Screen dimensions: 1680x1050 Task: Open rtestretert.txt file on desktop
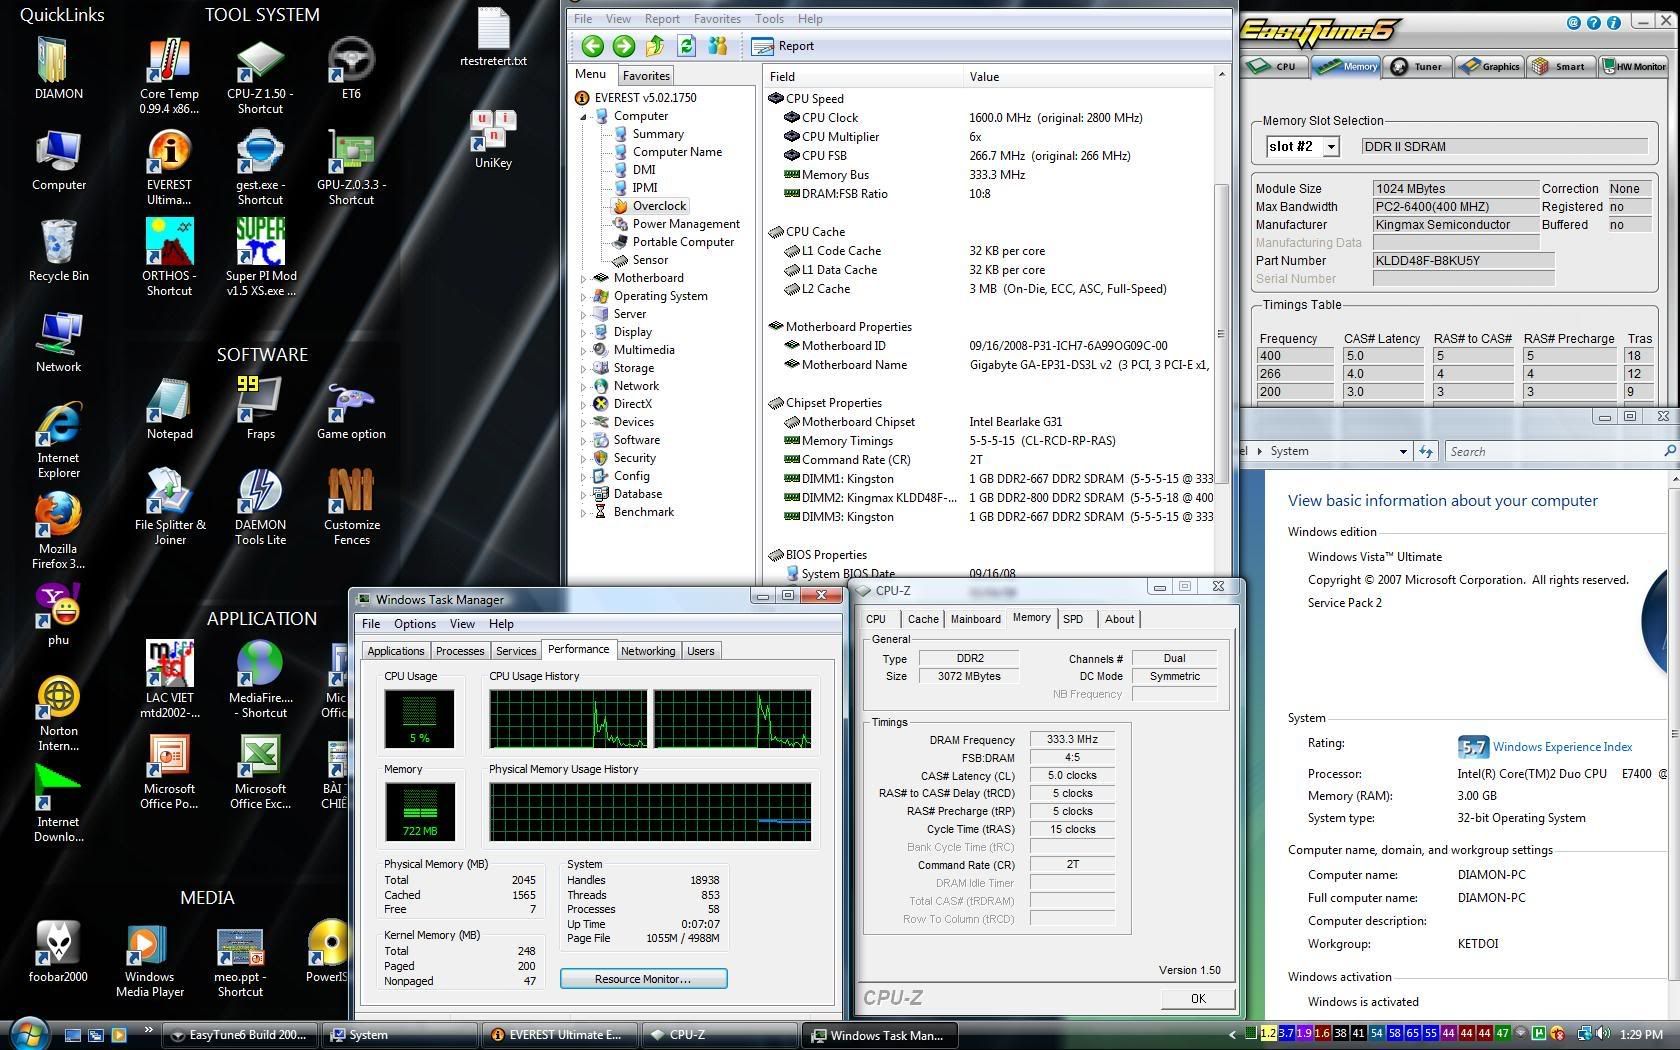pos(493,37)
